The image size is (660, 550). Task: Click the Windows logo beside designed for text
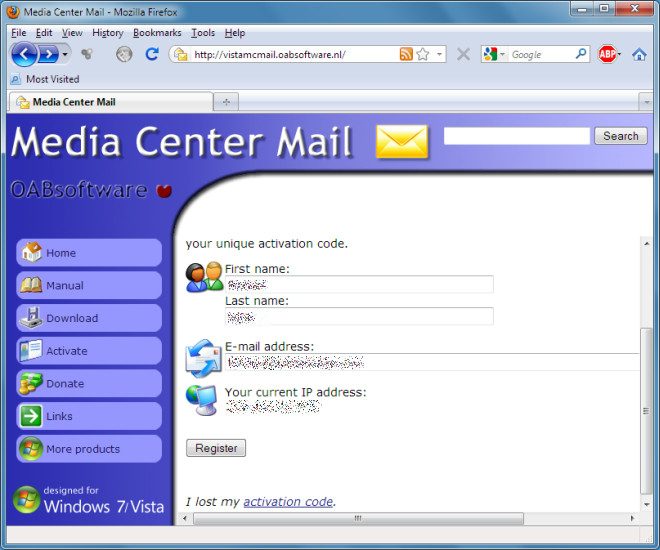click(27, 500)
